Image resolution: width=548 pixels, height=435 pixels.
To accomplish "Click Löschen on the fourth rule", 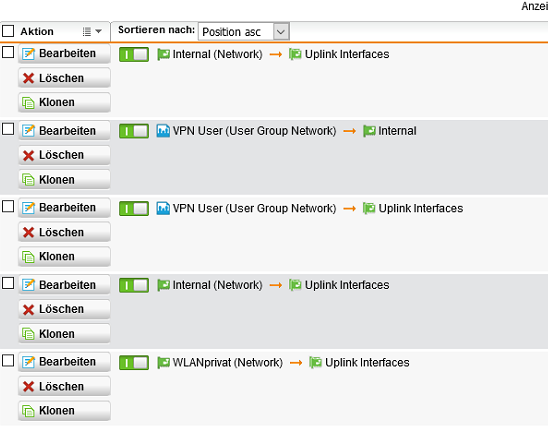I will [x=64, y=310].
